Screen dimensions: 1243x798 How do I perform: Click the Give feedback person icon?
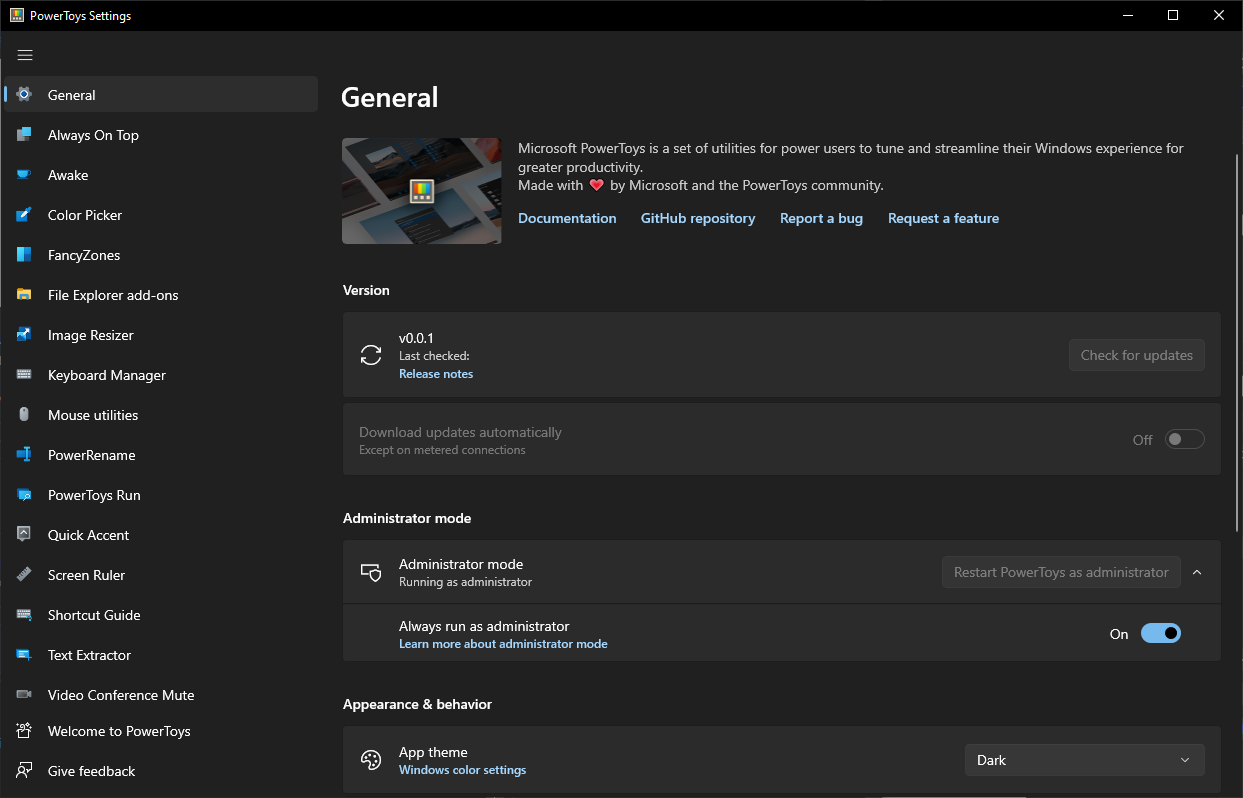tap(24, 771)
